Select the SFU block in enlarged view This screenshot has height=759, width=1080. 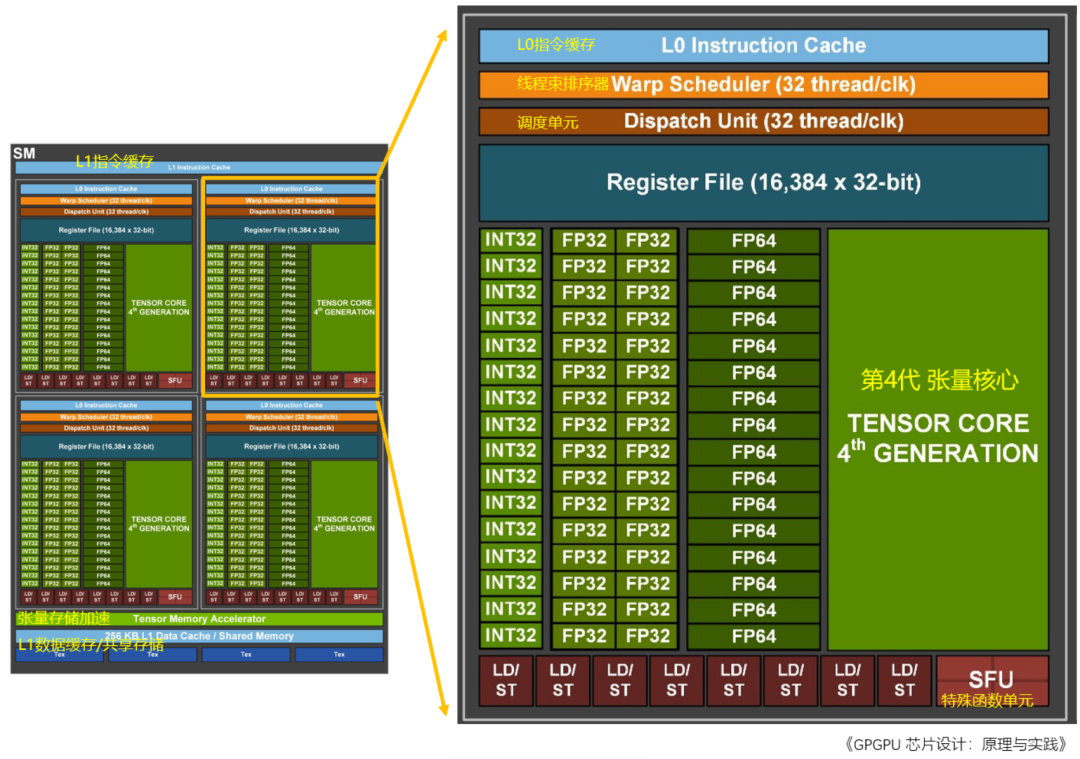pos(991,681)
